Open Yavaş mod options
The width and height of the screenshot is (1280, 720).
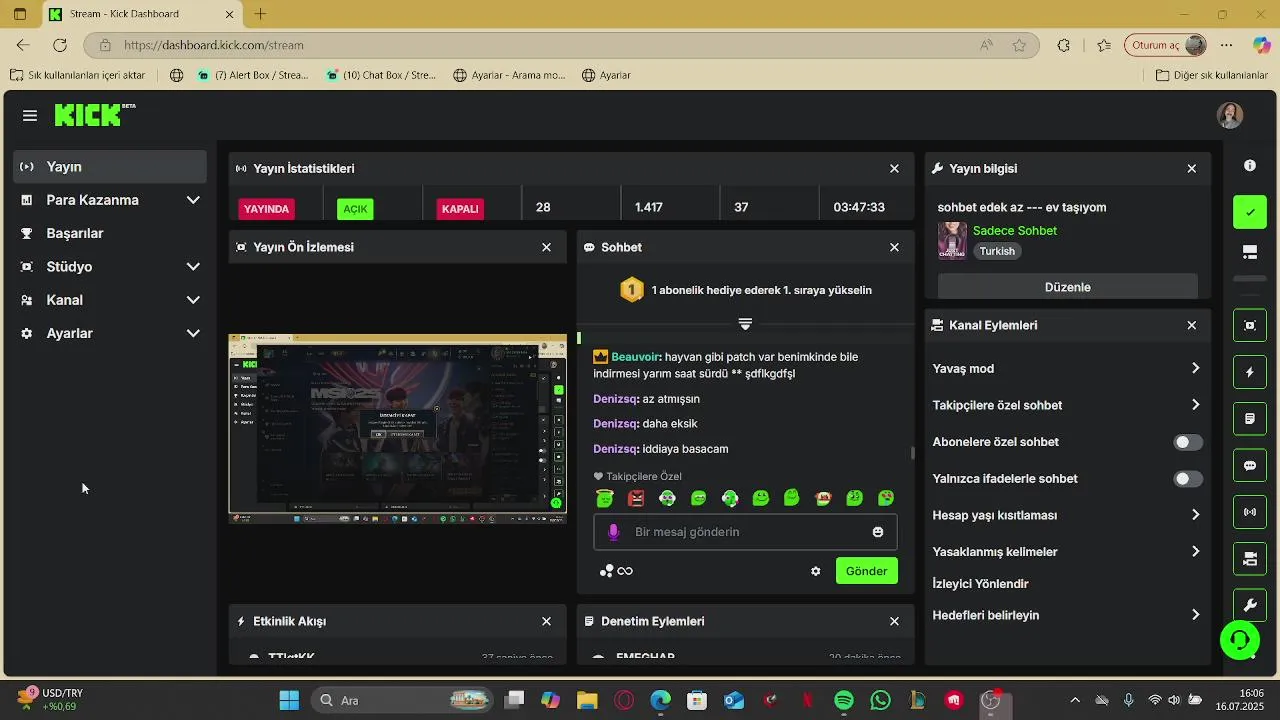pos(1066,368)
